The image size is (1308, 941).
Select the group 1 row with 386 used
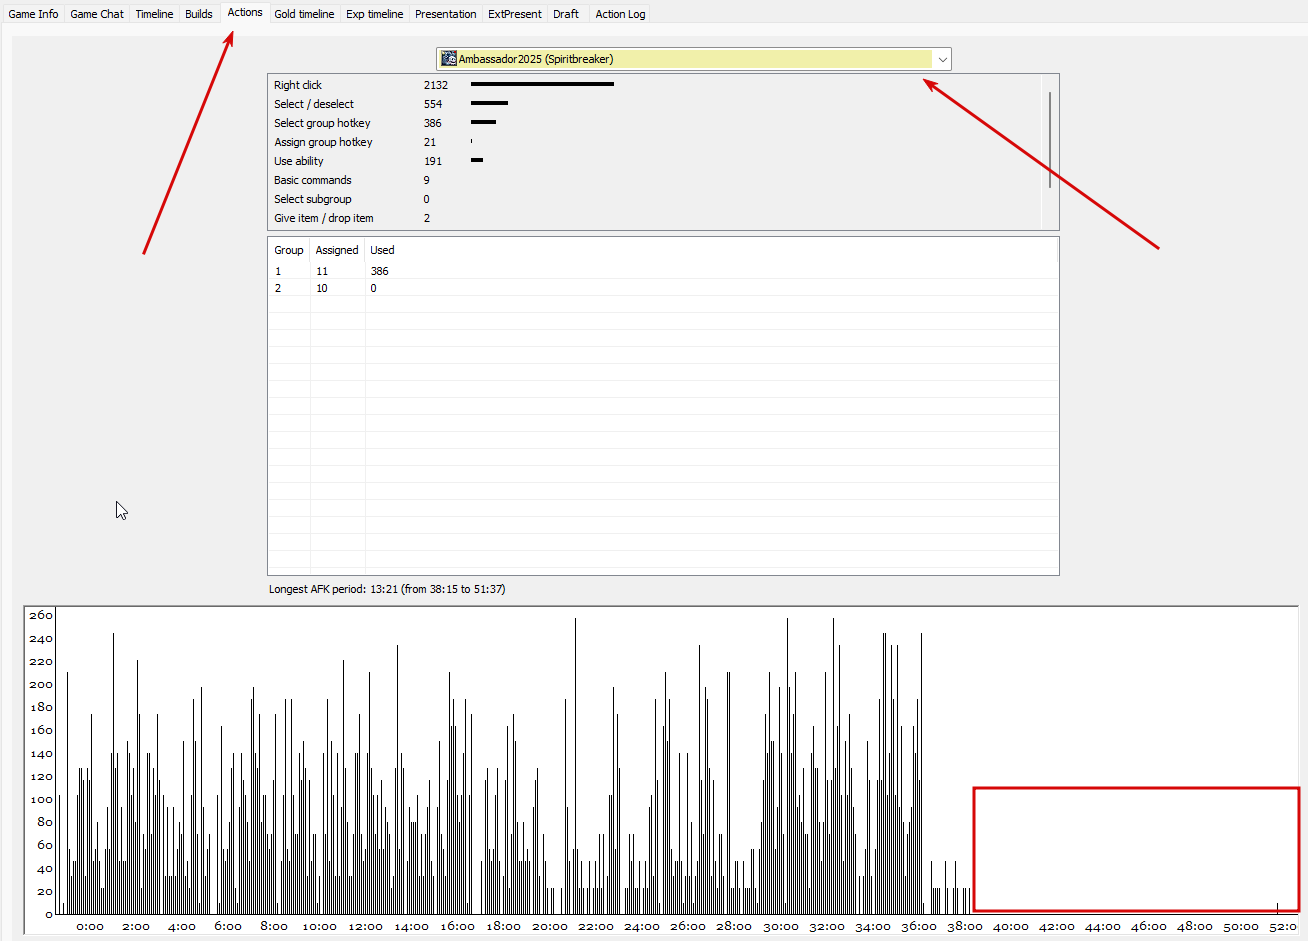click(663, 271)
